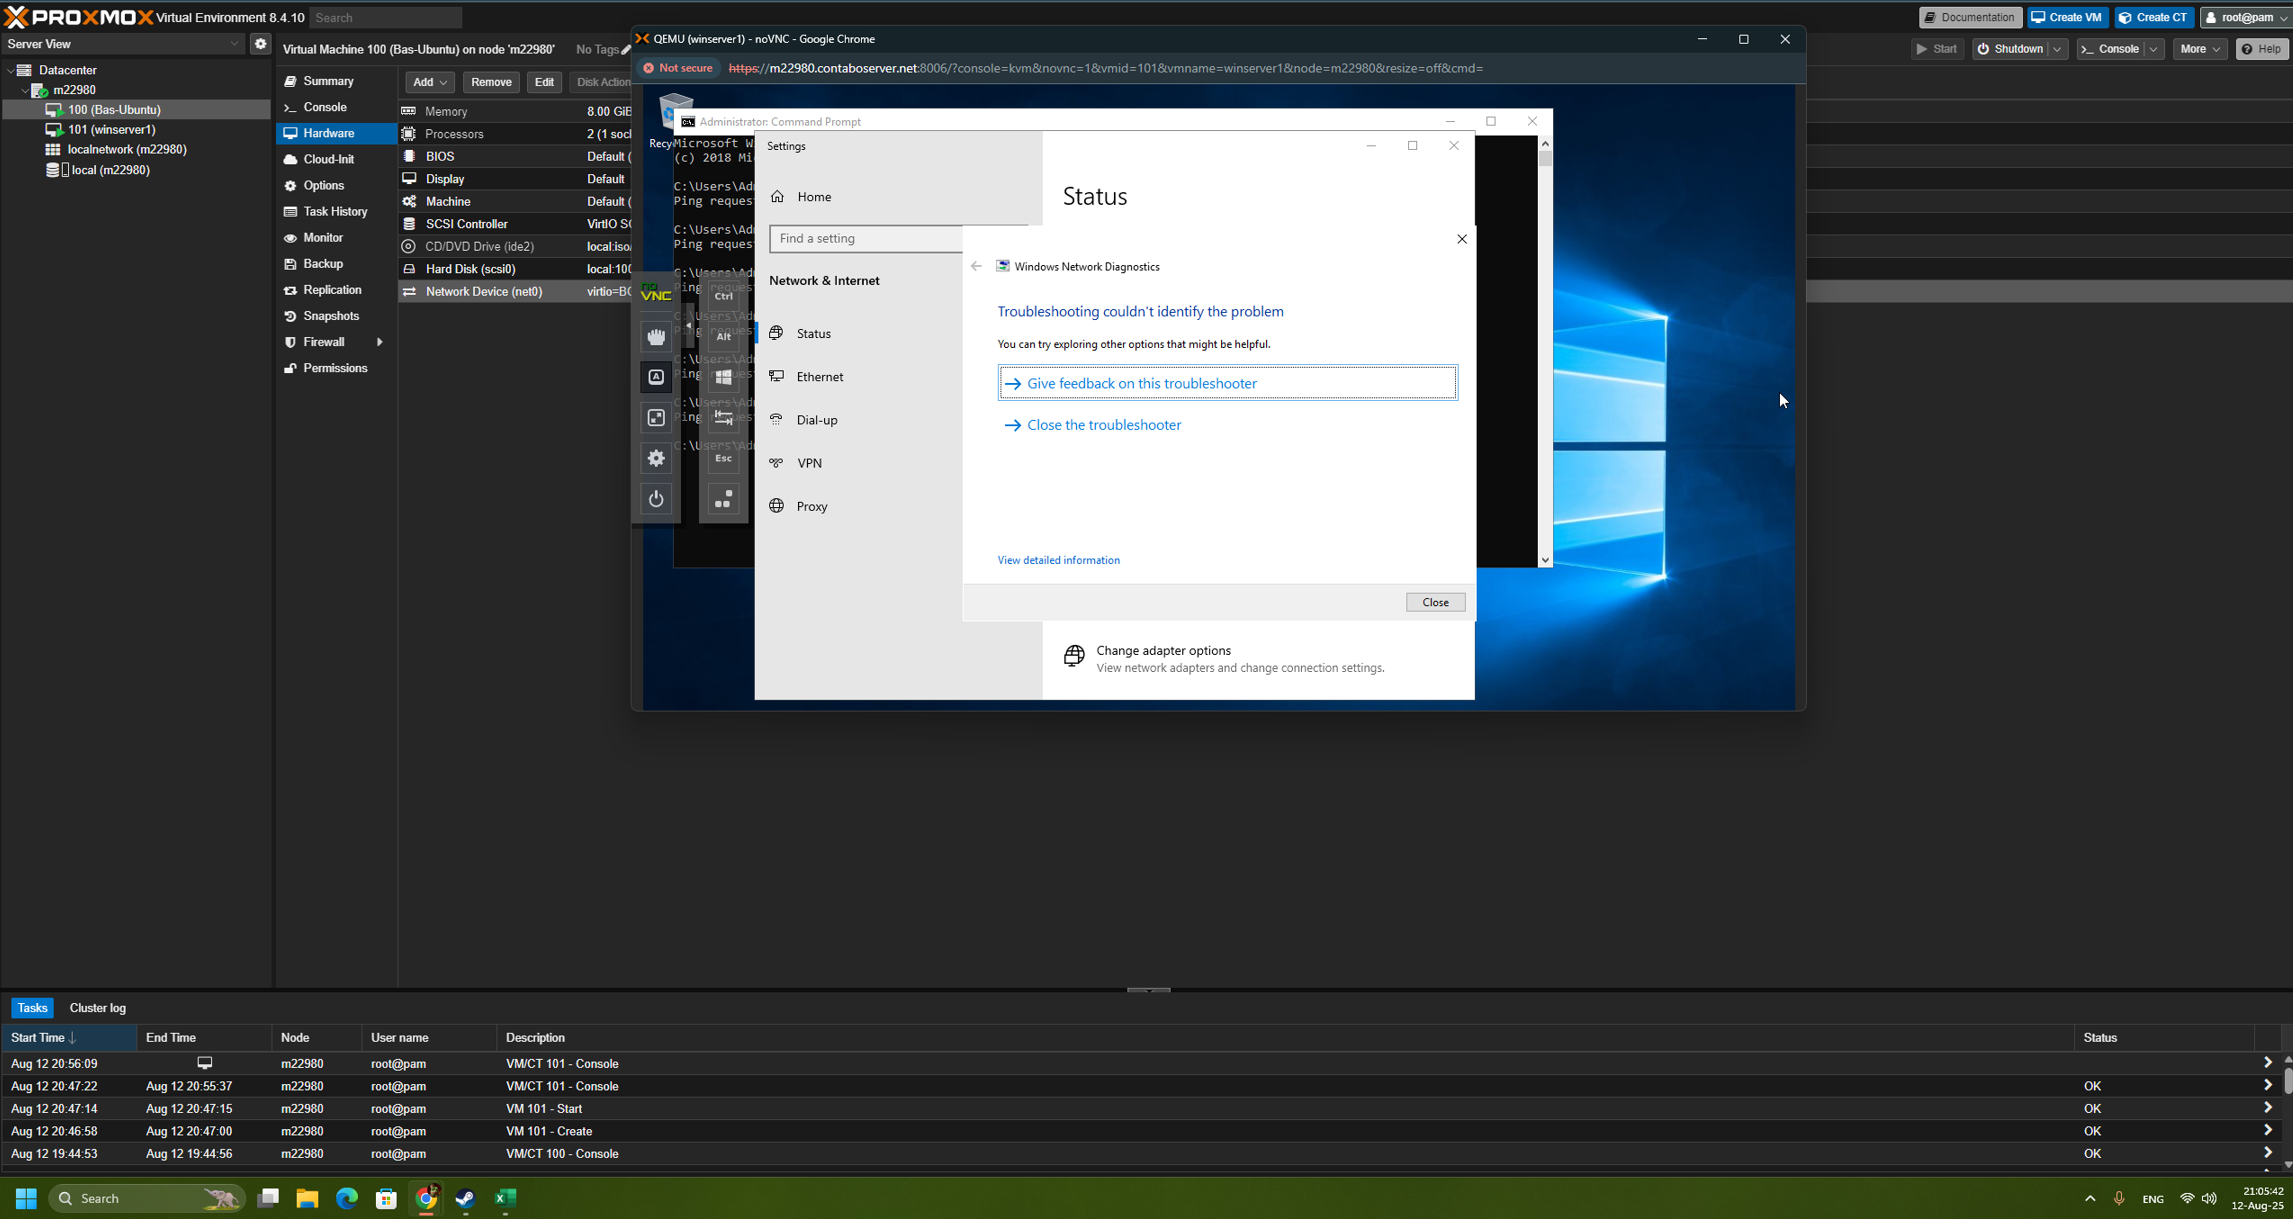Viewport: 2293px width, 1219px height.
Task: Open the Summary tab of VM 100
Action: tap(328, 81)
